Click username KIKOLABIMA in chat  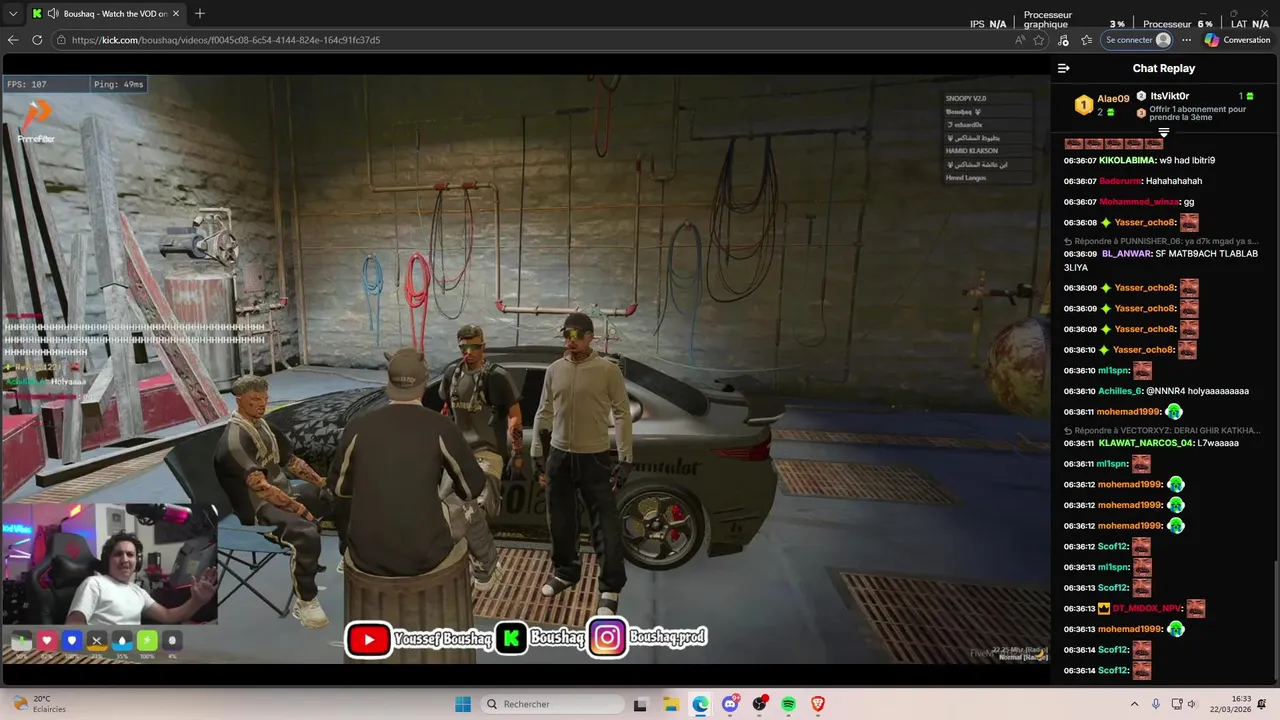(1127, 160)
